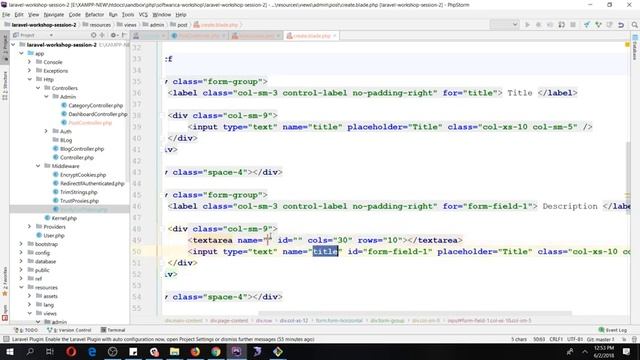Click the Run (play) toolbar icon
The height and width of the screenshot is (360, 640).
527,25
